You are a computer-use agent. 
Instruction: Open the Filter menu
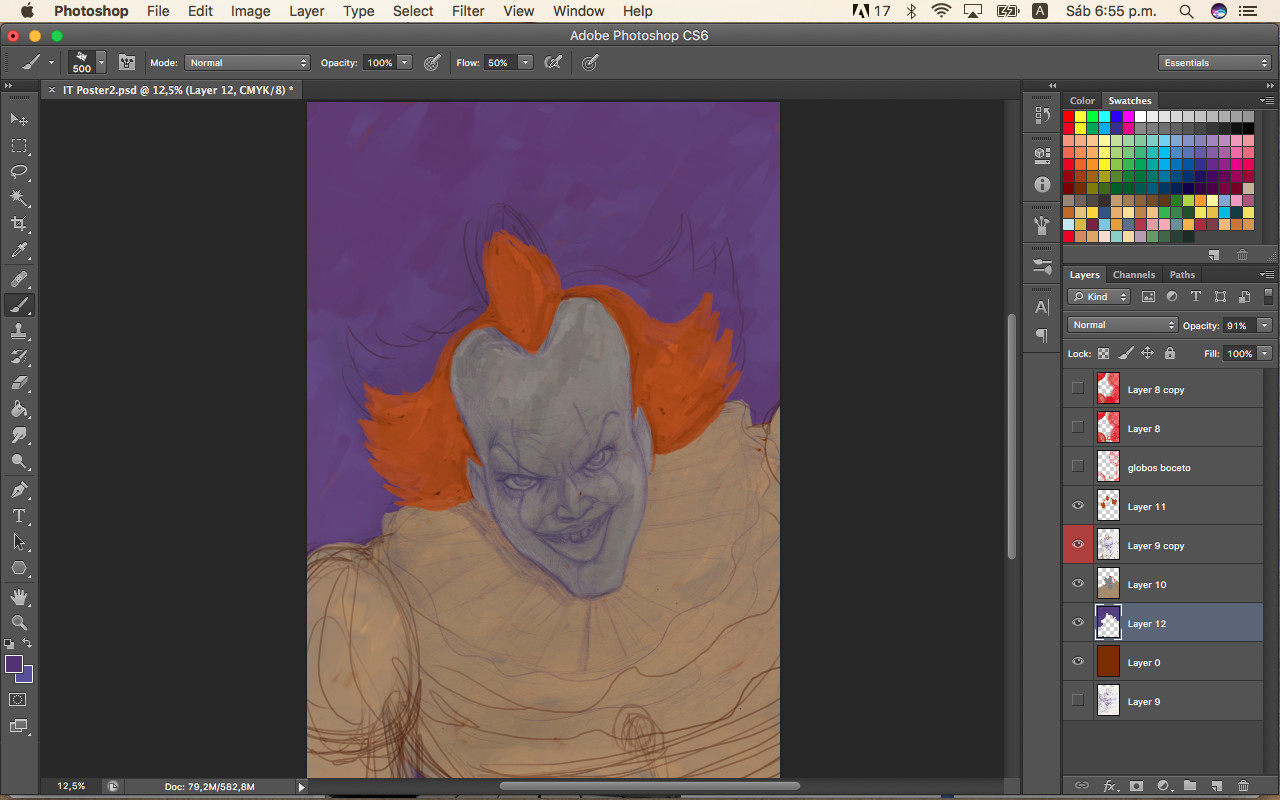468,11
